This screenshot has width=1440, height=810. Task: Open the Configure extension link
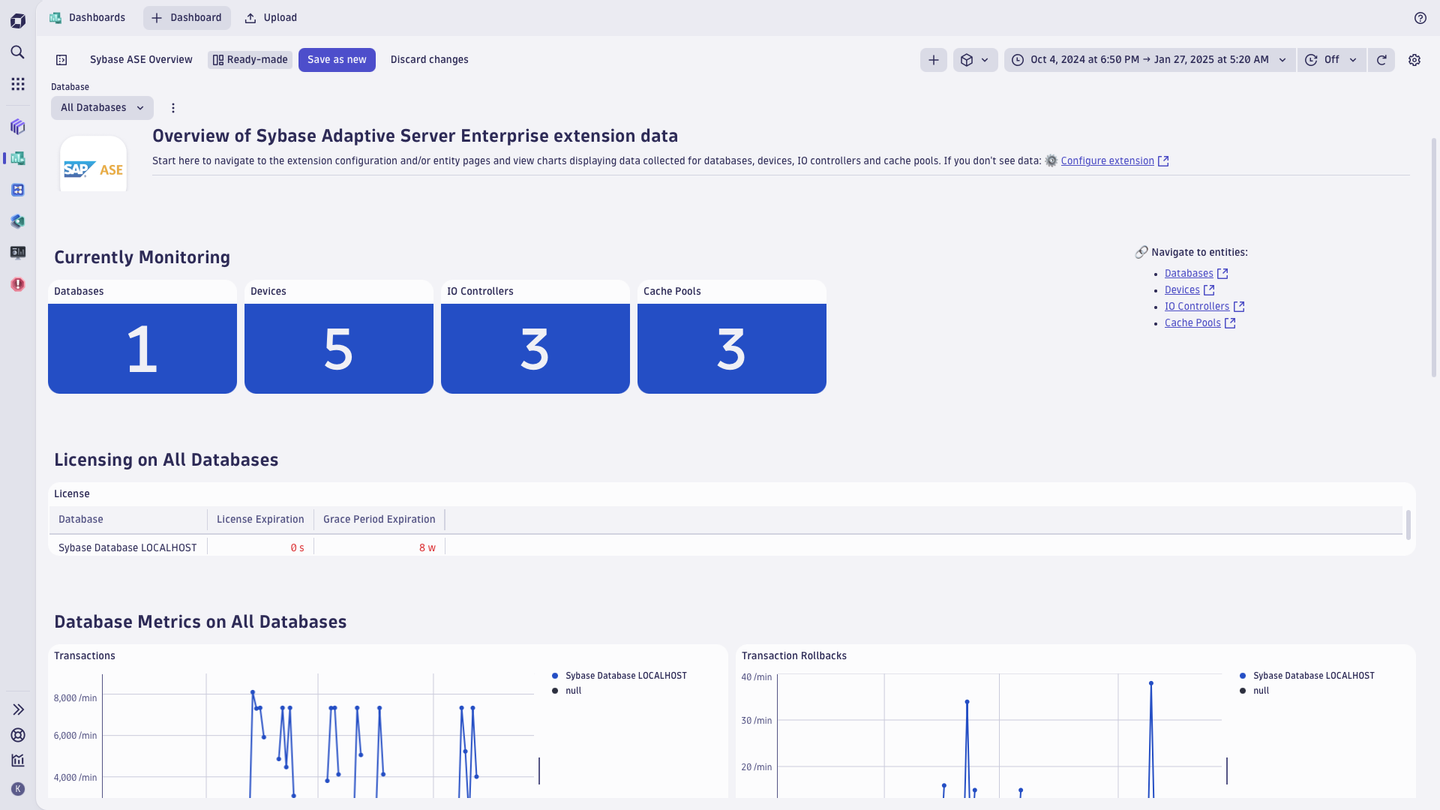coord(1107,160)
